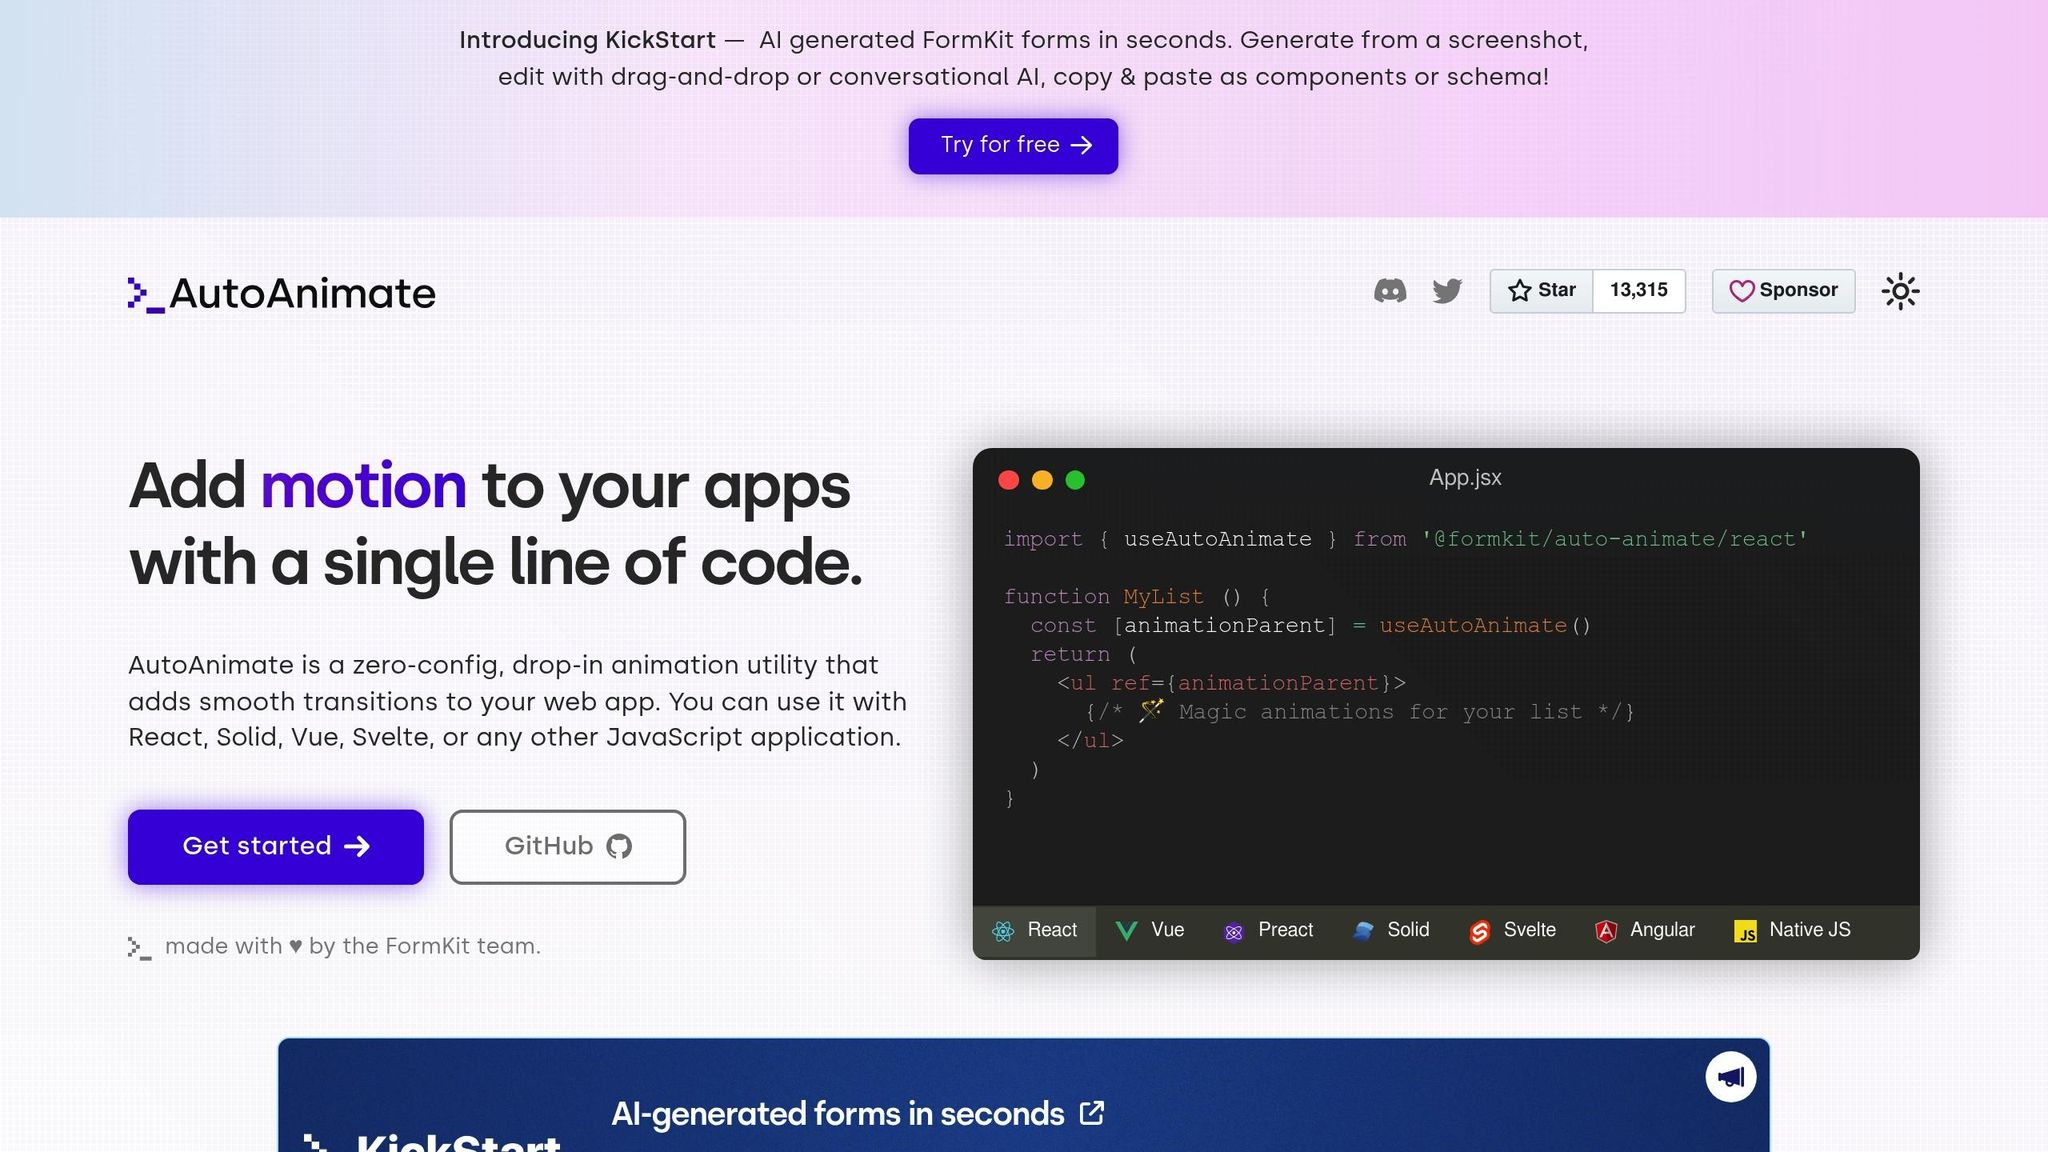Open the Twitter bird icon
Image resolution: width=2048 pixels, height=1152 pixels.
(x=1447, y=291)
